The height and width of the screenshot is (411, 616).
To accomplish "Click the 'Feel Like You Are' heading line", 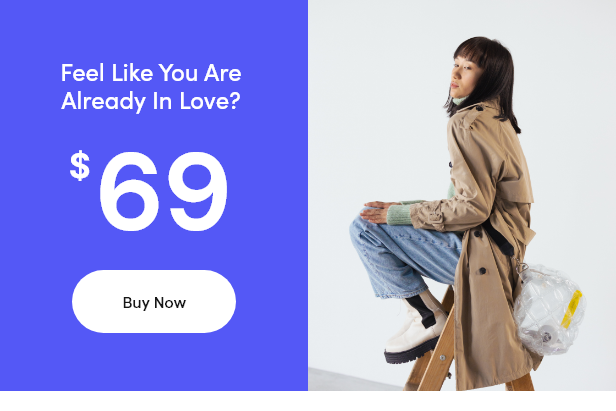I will (x=151, y=73).
